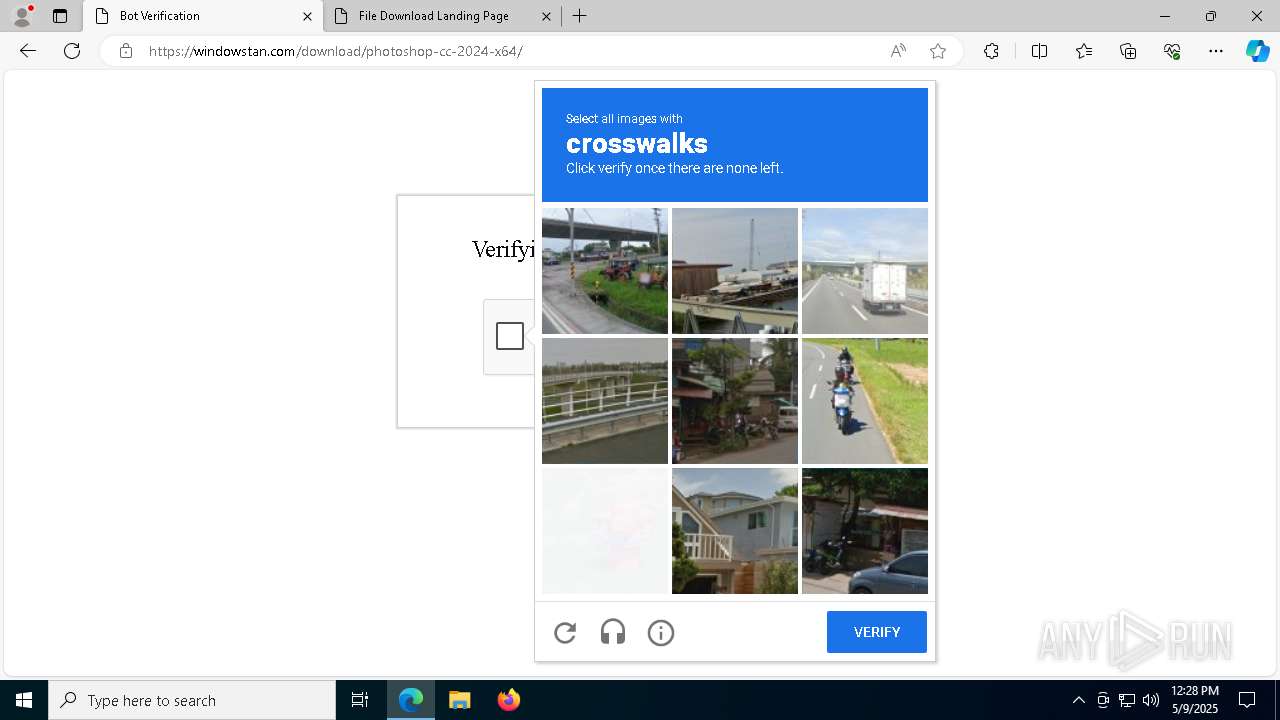This screenshot has height=720, width=1280.
Task: Open Copilot sidebar icon
Action: (1257, 51)
